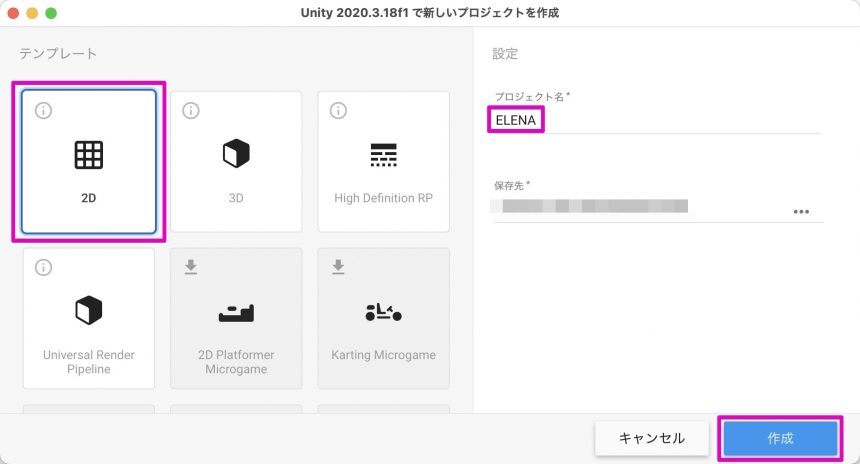Click the 3D template label text
This screenshot has height=464, width=860.
click(236, 198)
